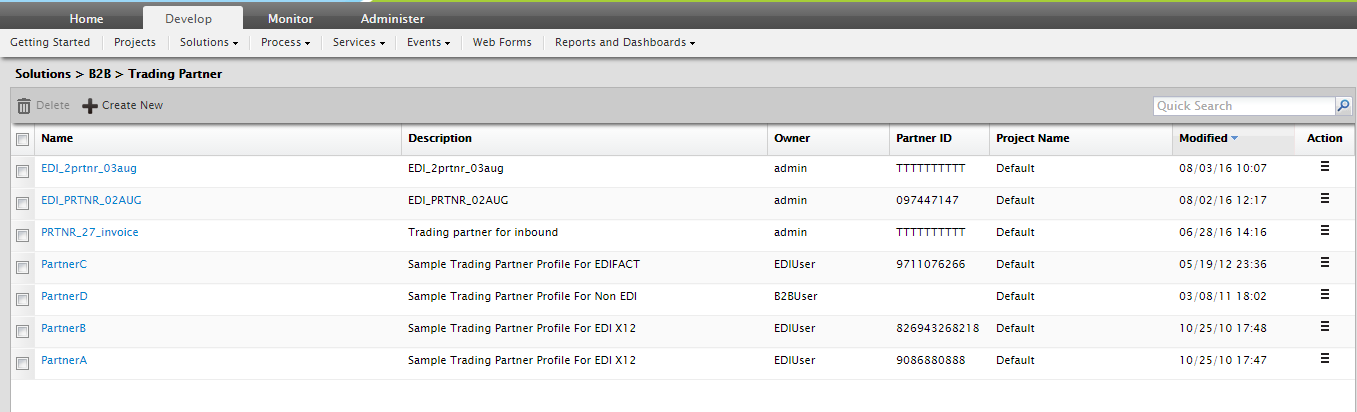Click modified date 05/19/12 23:36
This screenshot has width=1357, height=412.
1223,264
